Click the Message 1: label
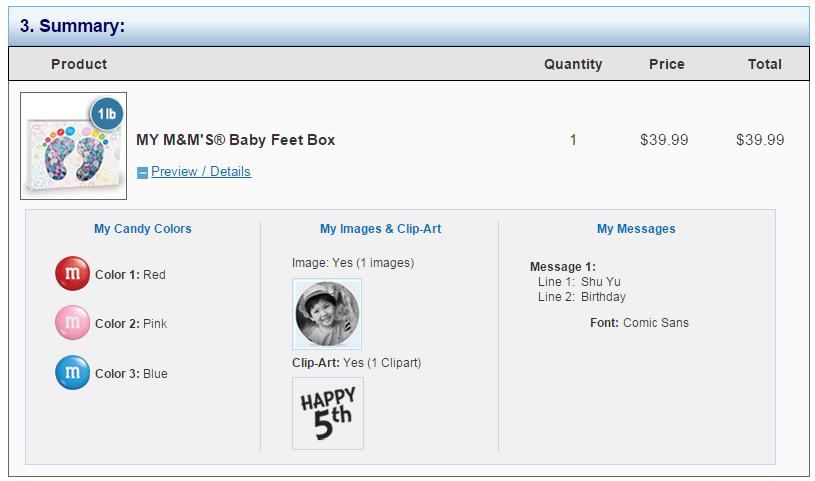The image size is (815, 481). pos(563,267)
